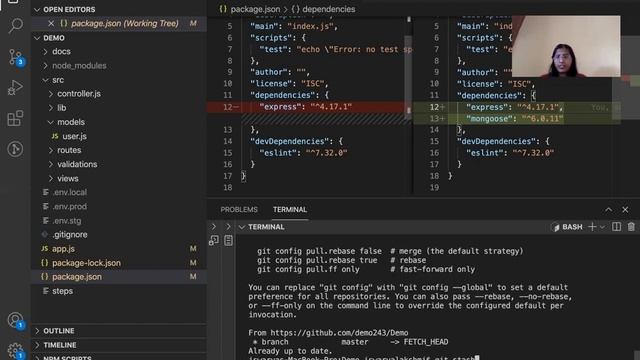Open app.js file
This screenshot has width=640, height=360.
(x=63, y=249)
